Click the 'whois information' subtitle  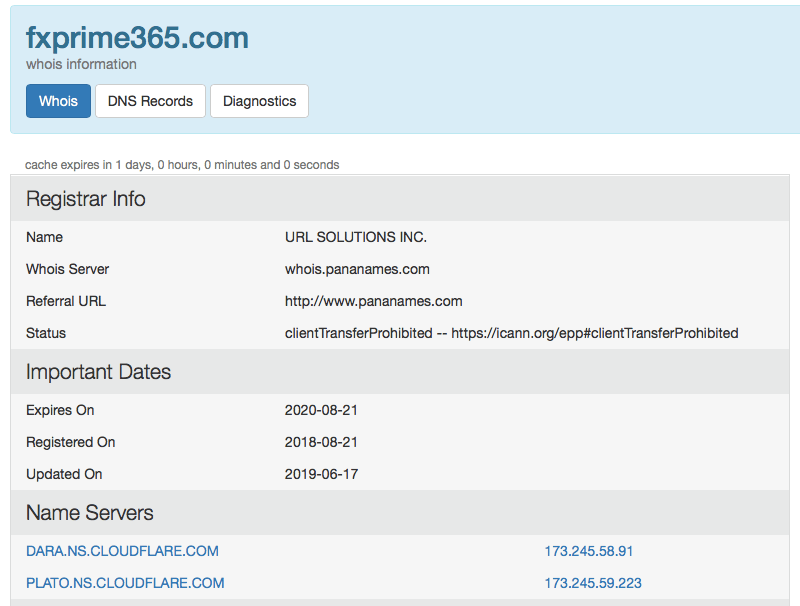coord(81,64)
